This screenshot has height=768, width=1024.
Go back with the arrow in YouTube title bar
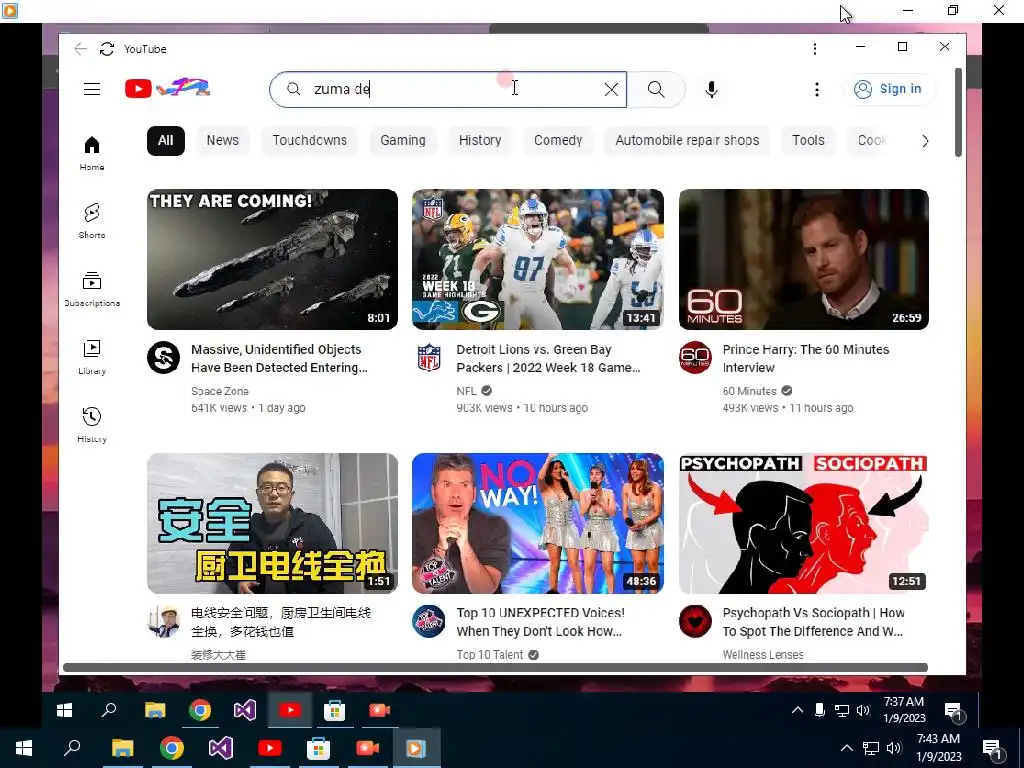click(x=80, y=49)
